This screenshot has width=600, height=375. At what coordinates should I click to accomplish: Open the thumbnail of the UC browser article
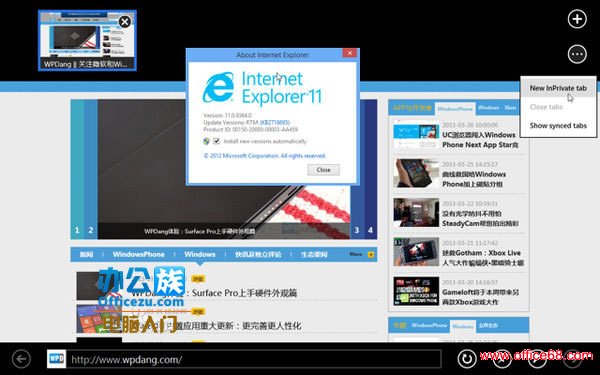coord(416,134)
